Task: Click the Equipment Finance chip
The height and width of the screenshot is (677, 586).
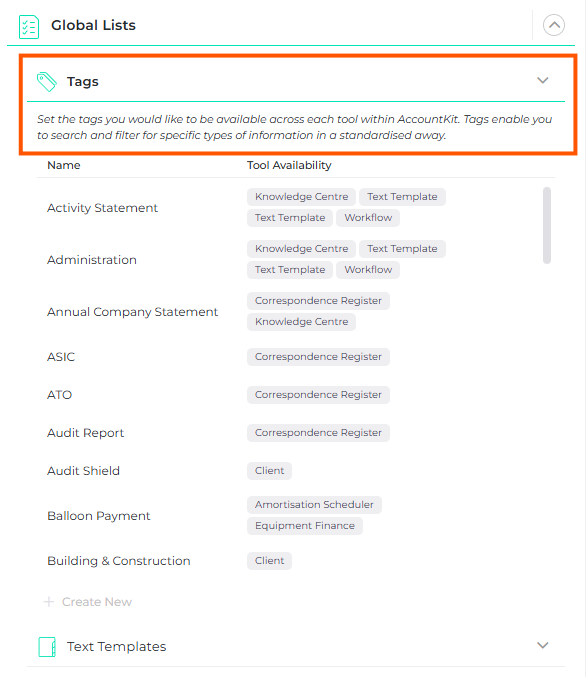Action: tap(305, 526)
